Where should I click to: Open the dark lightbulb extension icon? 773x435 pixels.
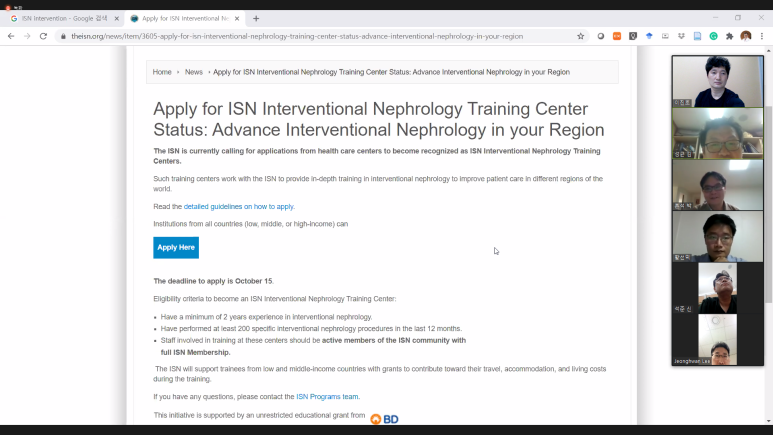[x=633, y=36]
